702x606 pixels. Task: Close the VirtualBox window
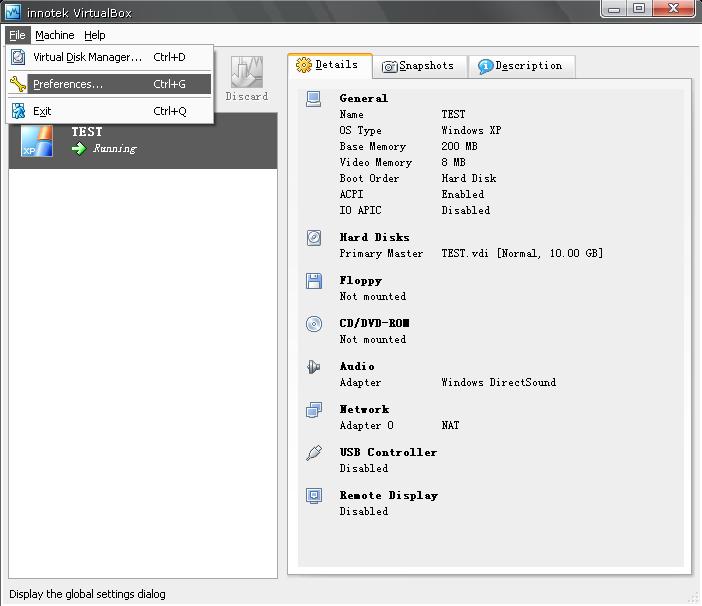[x=673, y=9]
